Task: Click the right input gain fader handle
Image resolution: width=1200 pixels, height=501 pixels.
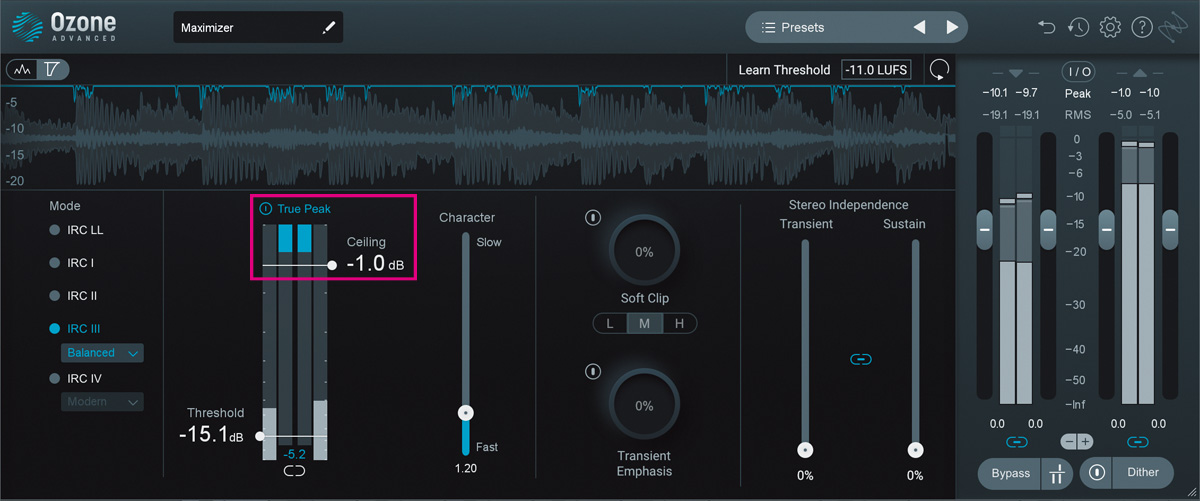Action: [1049, 229]
